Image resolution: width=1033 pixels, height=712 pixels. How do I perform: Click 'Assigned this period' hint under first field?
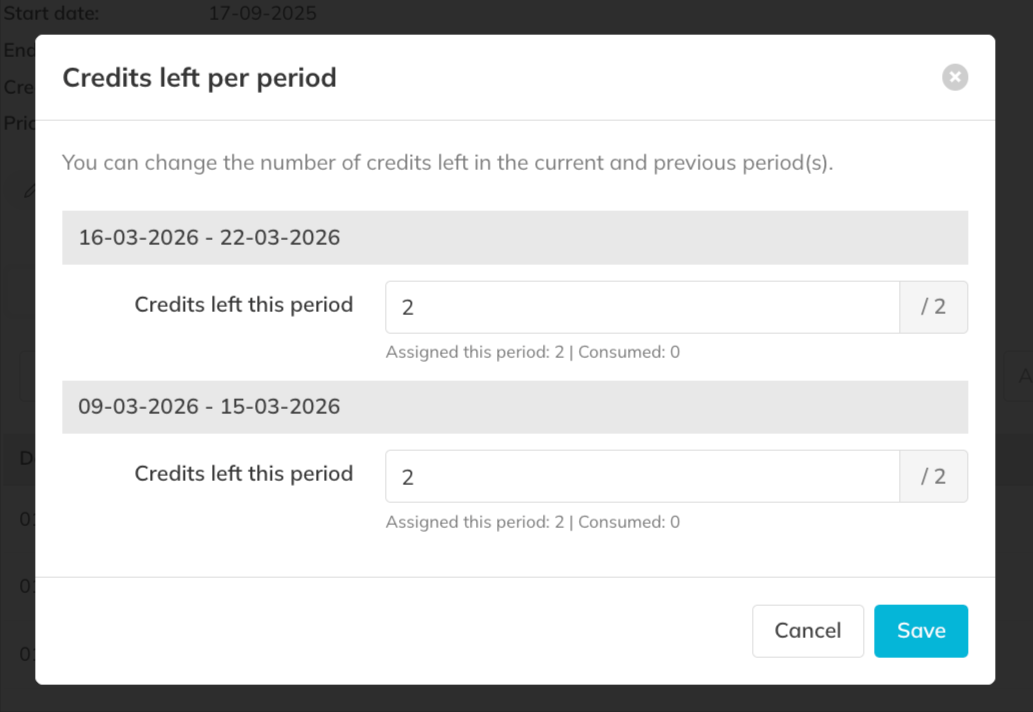point(475,352)
